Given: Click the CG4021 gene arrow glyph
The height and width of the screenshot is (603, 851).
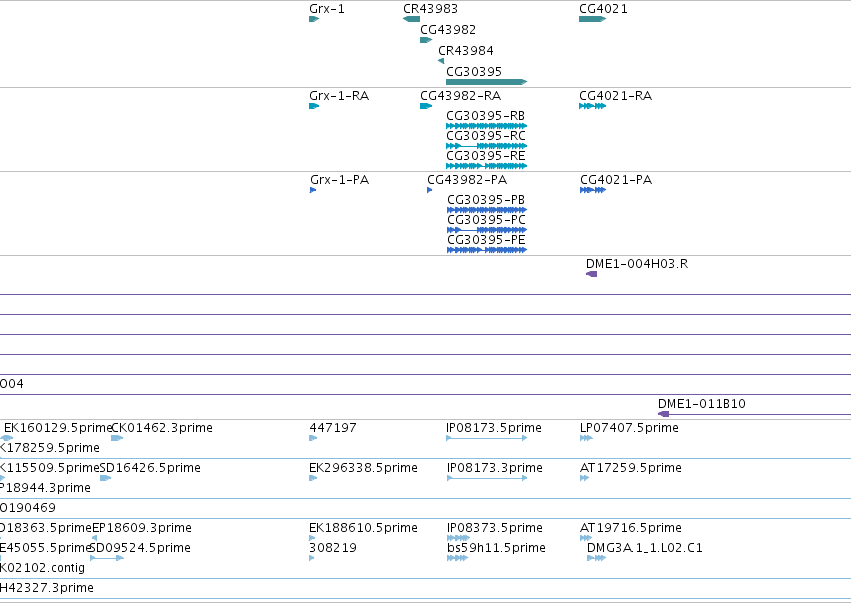Looking at the screenshot, I should tap(592, 19).
